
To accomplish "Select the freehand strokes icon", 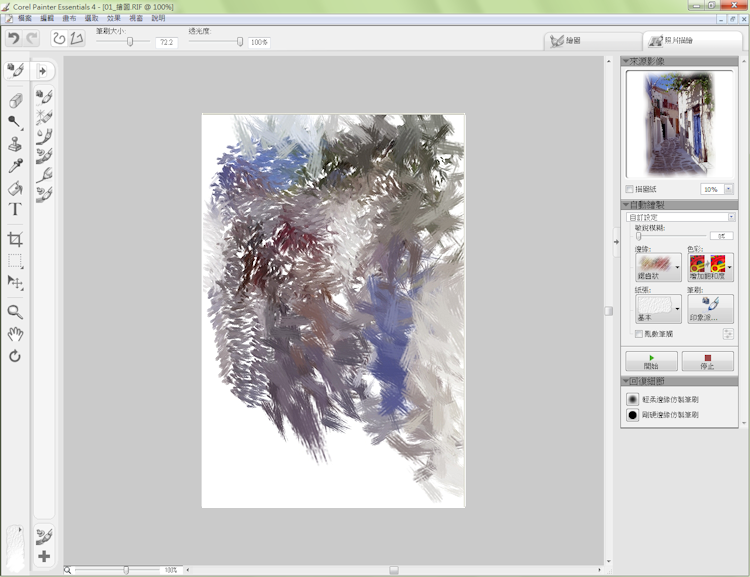I will pyautogui.click(x=59, y=38).
